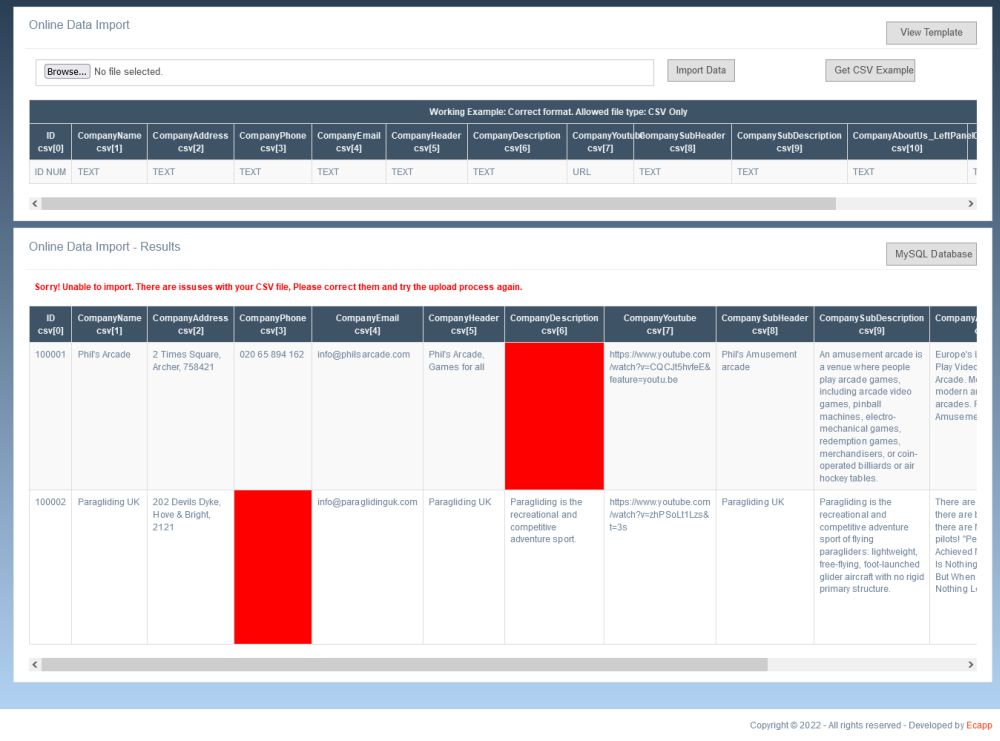Image resolution: width=1000 pixels, height=741 pixels.
Task: Click results table CompanyHeader csv[5] header
Action: click(464, 324)
